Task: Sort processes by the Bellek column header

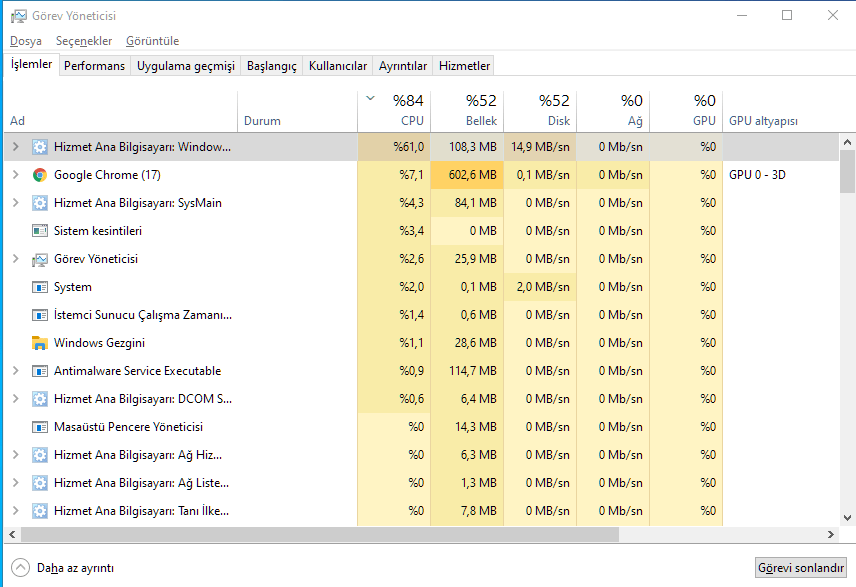Action: (467, 111)
